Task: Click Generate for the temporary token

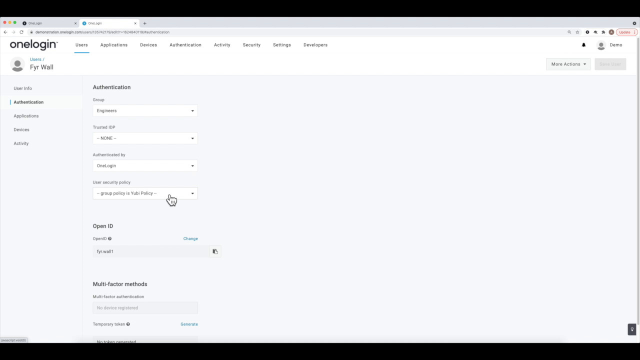Action: click(189, 324)
